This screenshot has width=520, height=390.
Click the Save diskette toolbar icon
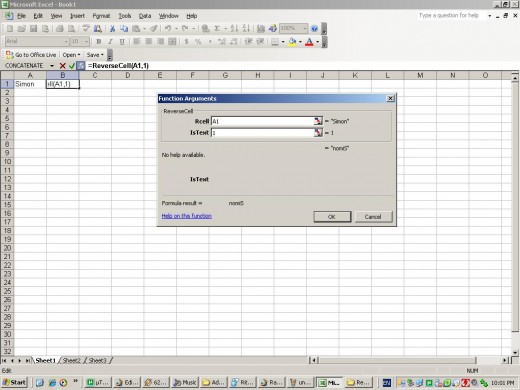point(33,29)
